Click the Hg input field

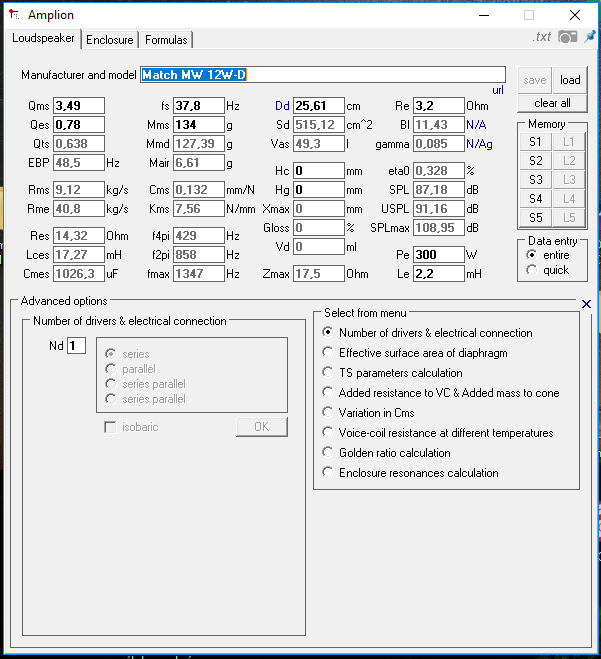coord(319,190)
